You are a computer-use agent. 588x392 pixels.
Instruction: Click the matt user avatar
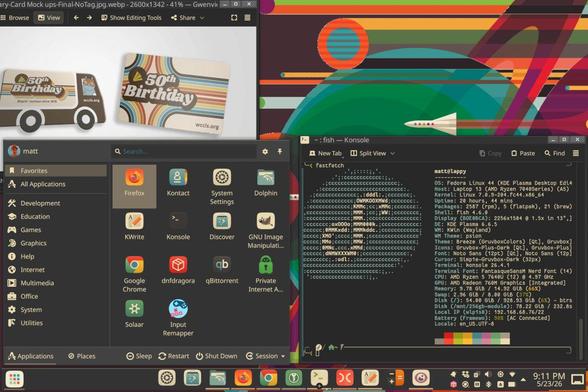(14, 151)
